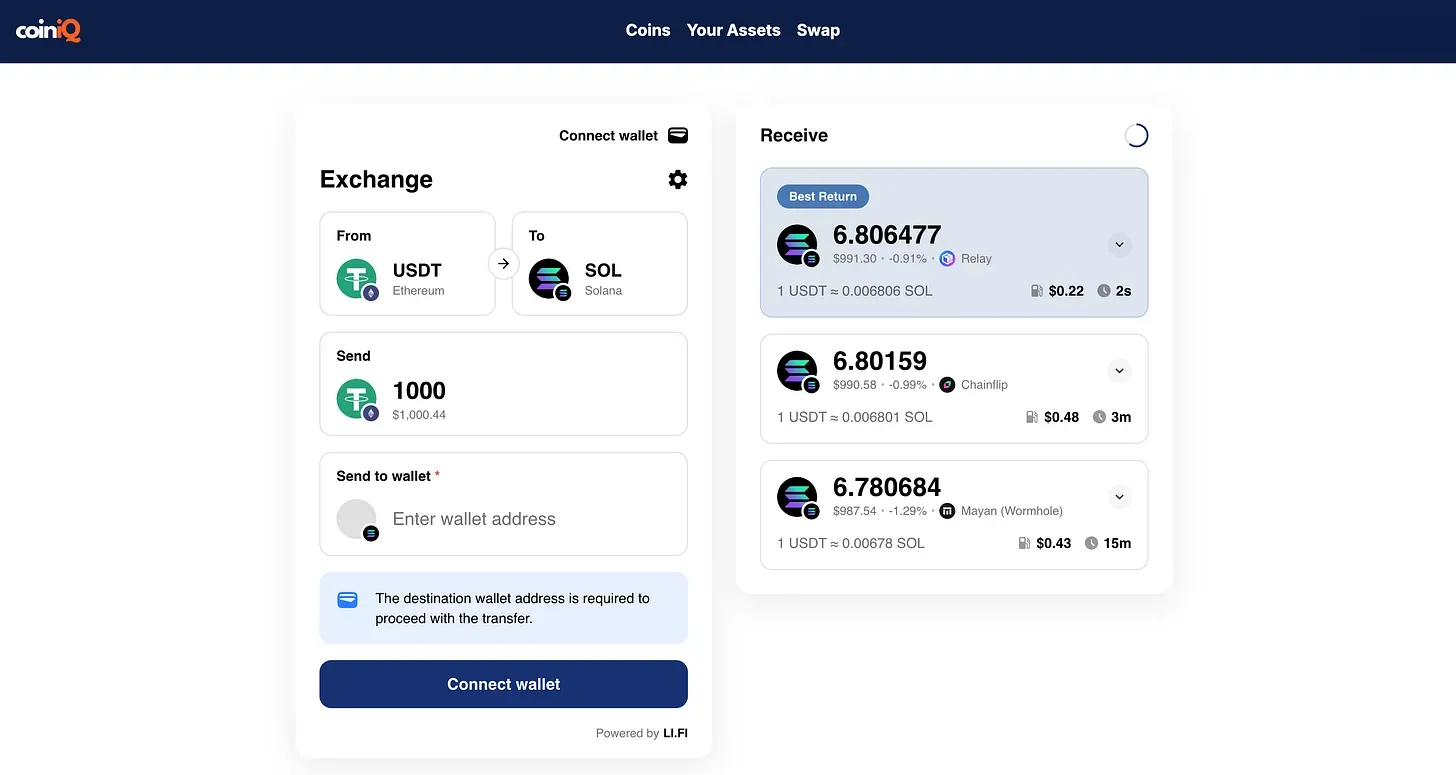Viewport: 1456px width, 775px height.
Task: Click the Exchange heading
Action: tap(376, 179)
